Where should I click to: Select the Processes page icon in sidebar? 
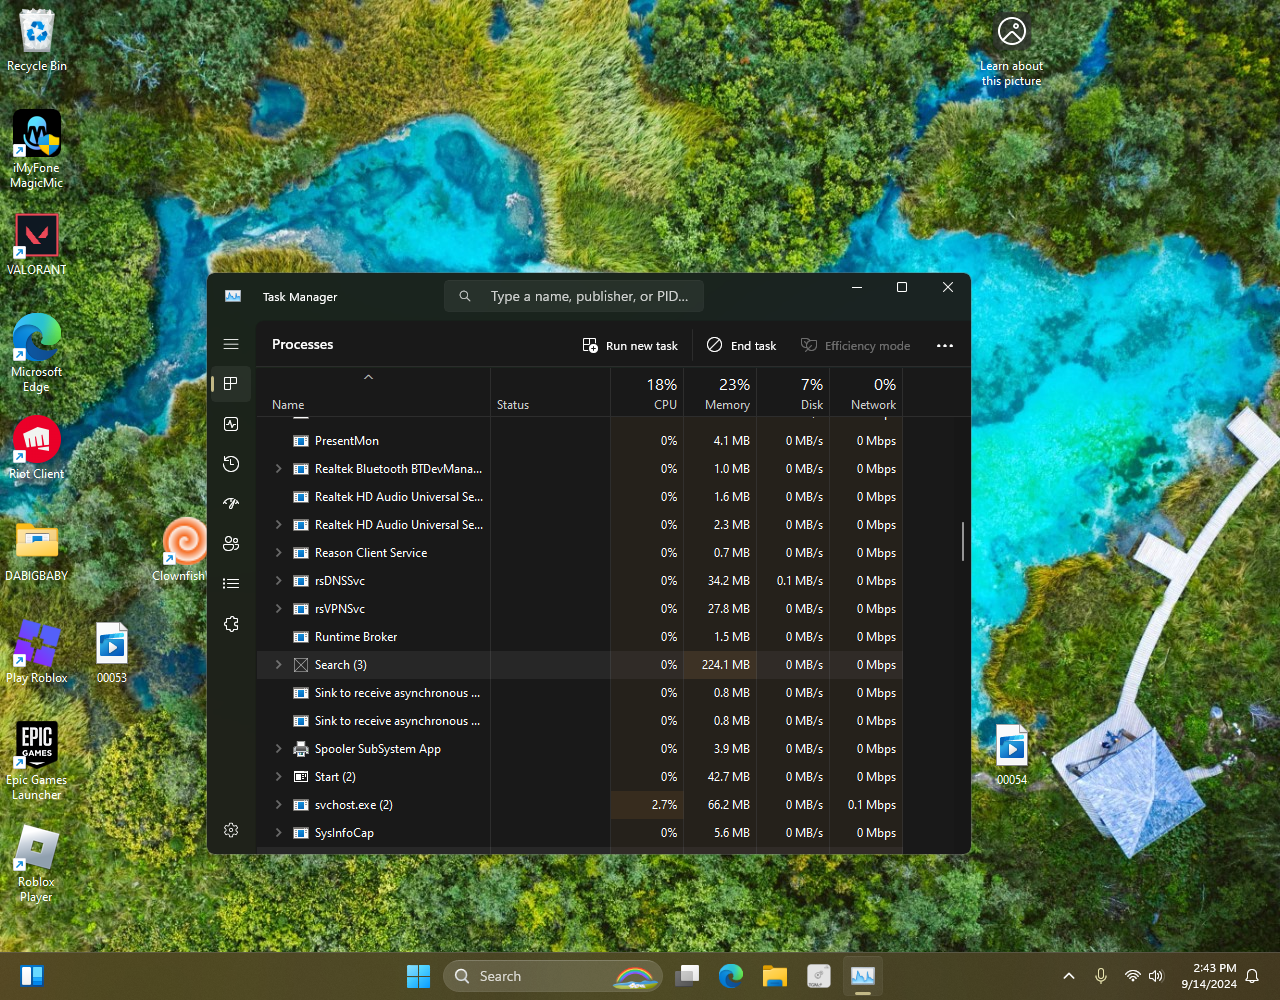tap(231, 384)
